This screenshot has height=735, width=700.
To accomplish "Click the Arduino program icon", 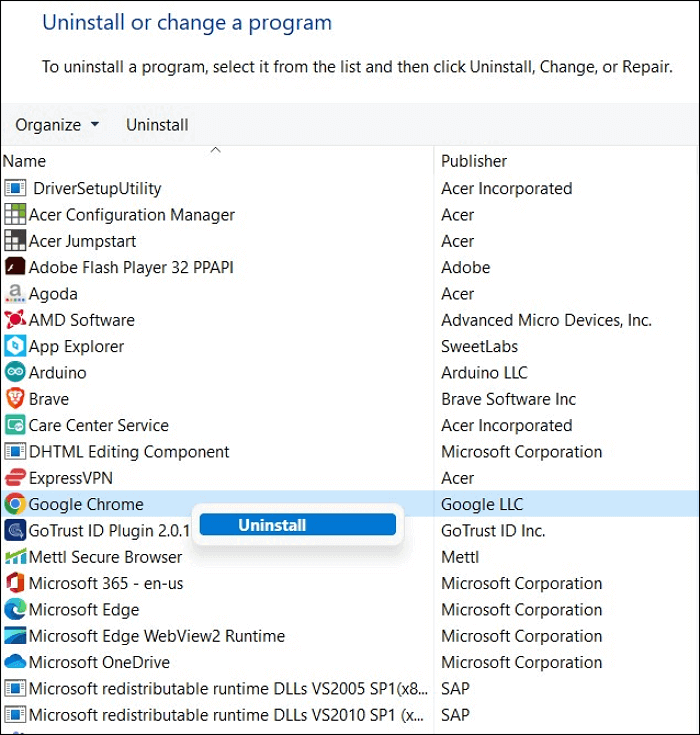I will 15,372.
